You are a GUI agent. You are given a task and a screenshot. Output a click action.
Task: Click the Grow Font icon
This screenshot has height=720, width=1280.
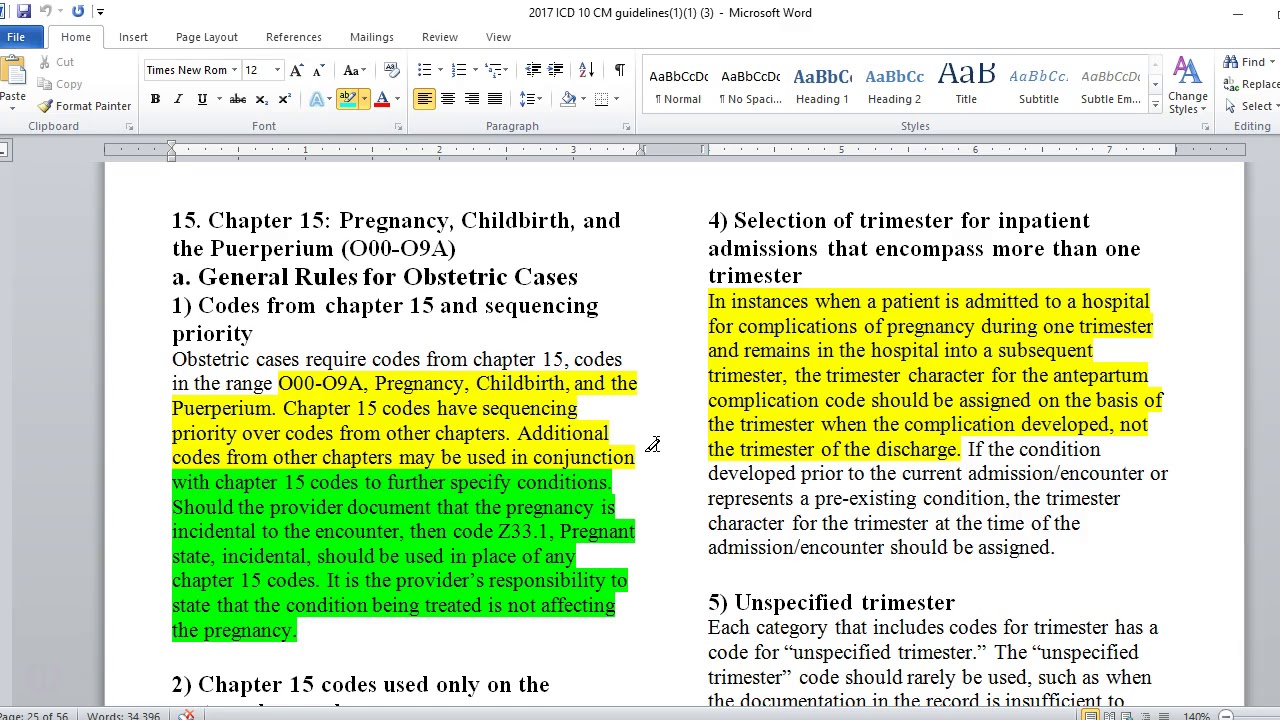296,70
